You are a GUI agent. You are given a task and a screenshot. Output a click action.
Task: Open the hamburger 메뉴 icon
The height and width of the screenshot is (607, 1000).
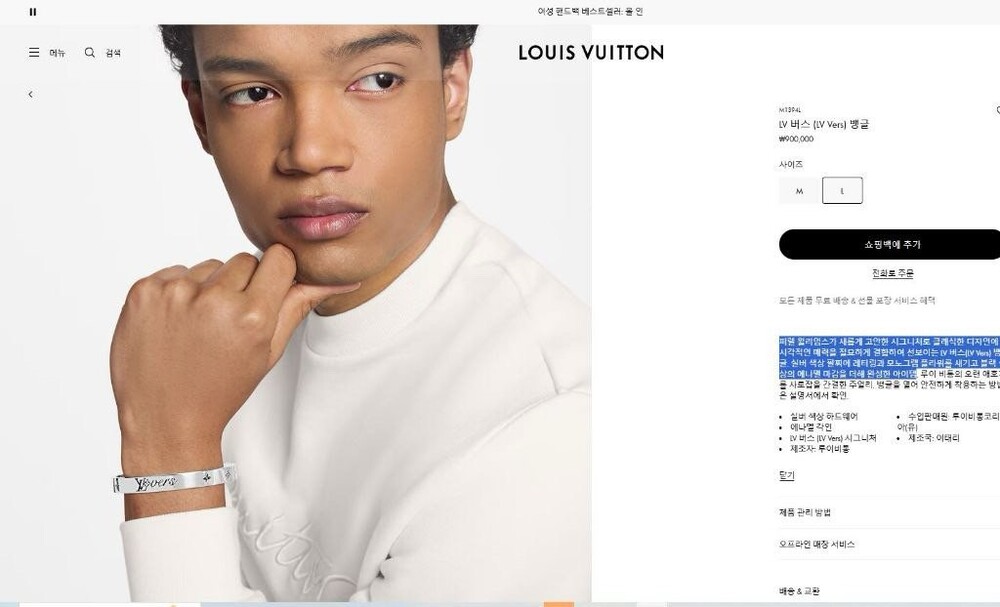[34, 52]
